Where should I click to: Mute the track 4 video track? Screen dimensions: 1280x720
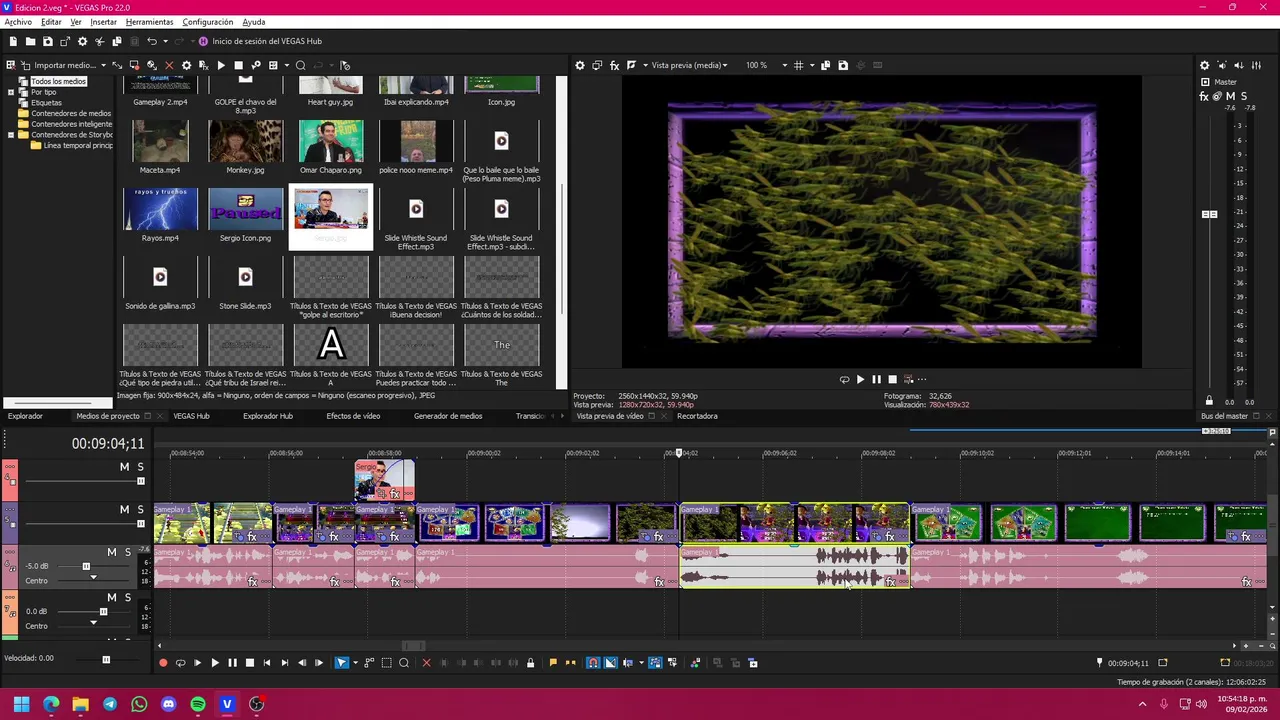(x=125, y=467)
